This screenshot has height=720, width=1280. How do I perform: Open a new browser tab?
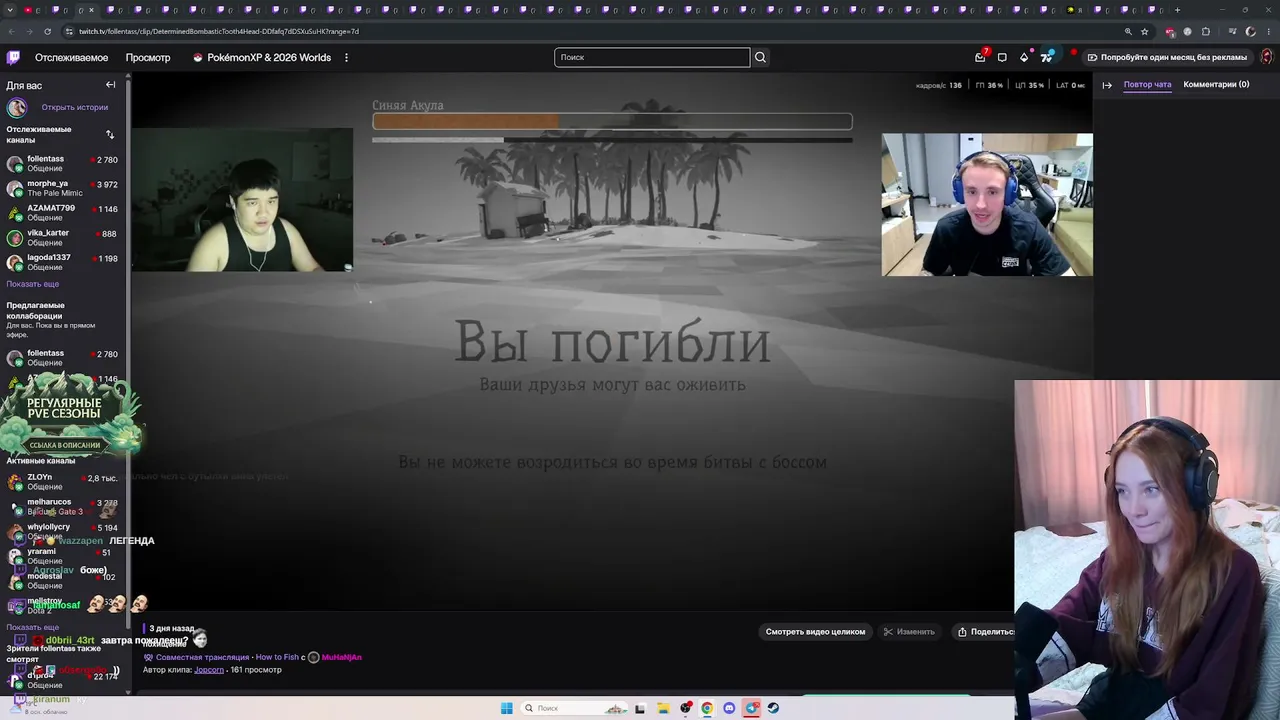pos(1177,10)
